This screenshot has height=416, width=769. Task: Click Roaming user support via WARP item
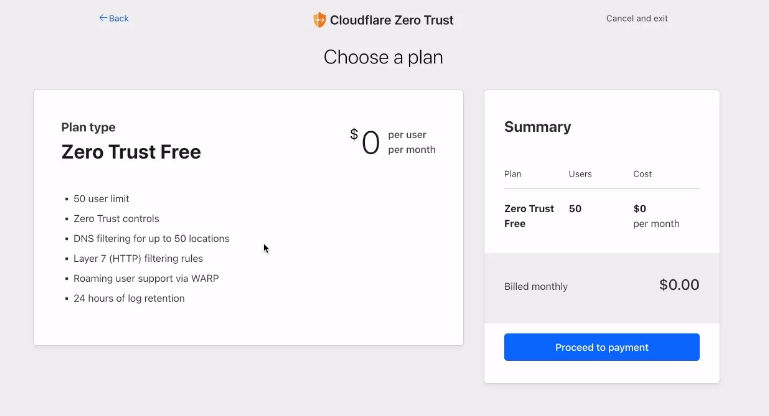pyautogui.click(x=146, y=278)
